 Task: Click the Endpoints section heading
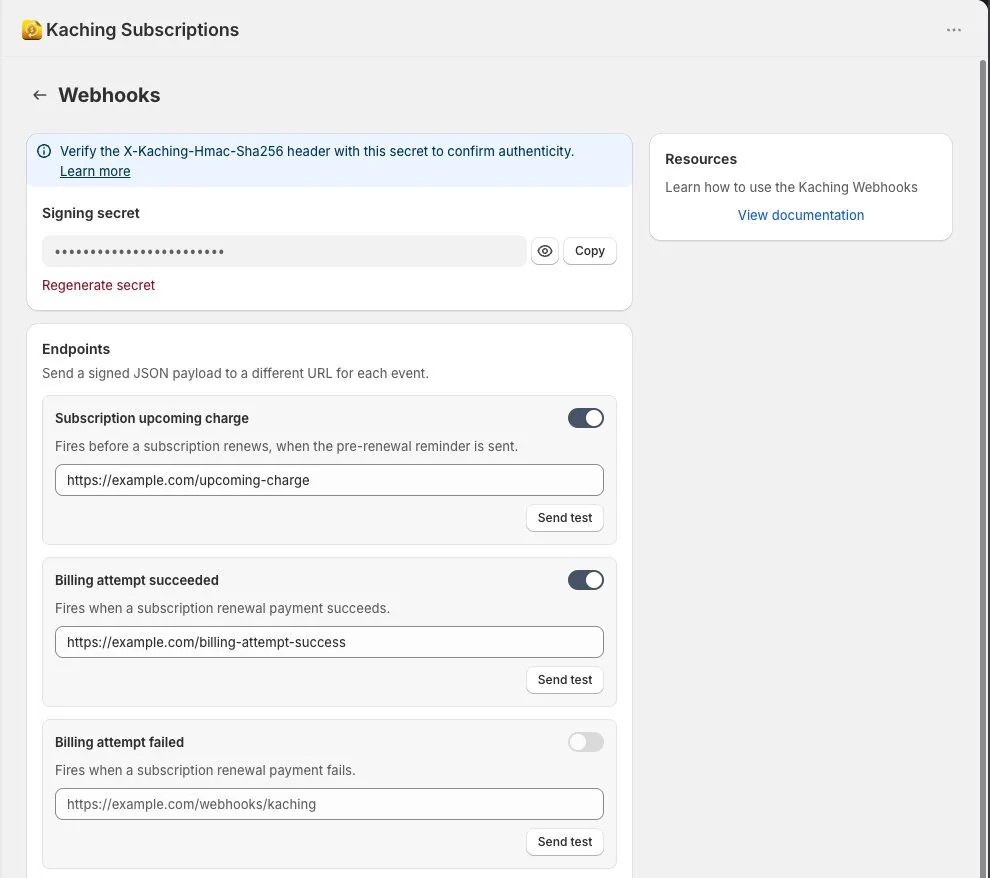tap(76, 349)
